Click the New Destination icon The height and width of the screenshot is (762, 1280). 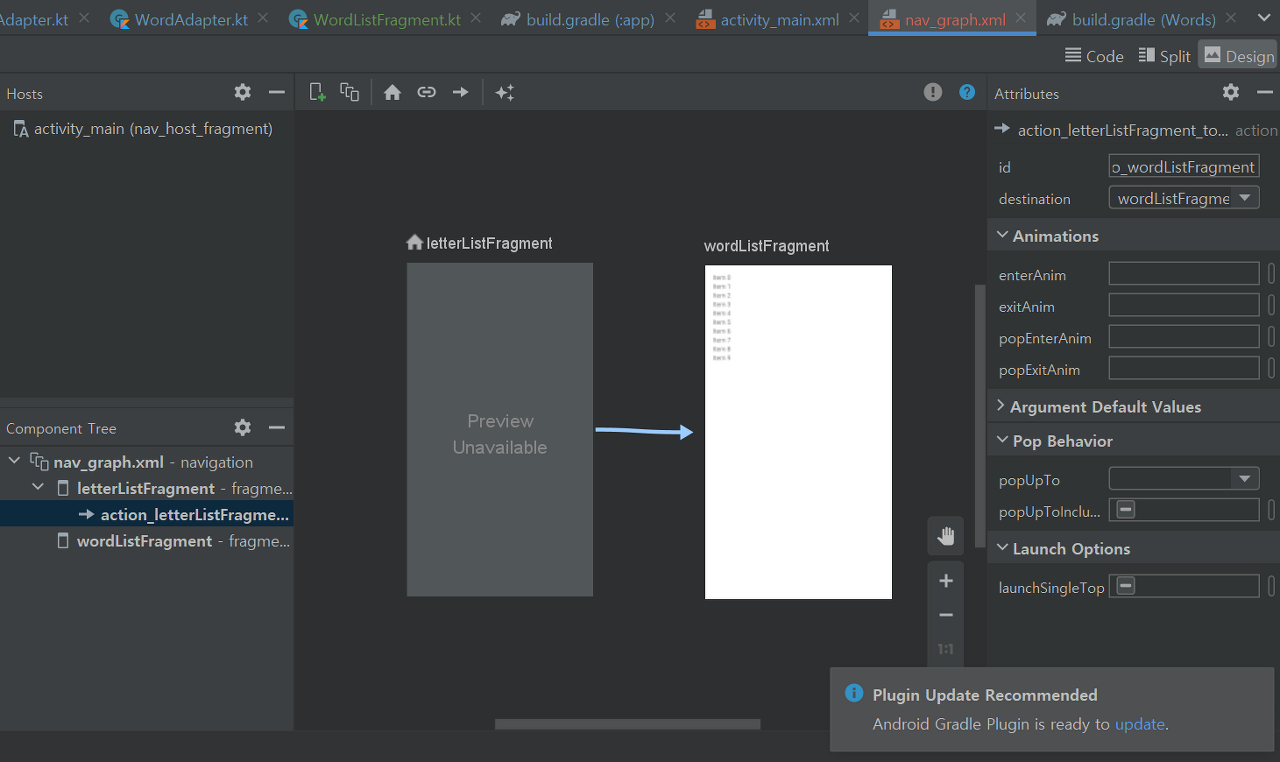[x=318, y=92]
